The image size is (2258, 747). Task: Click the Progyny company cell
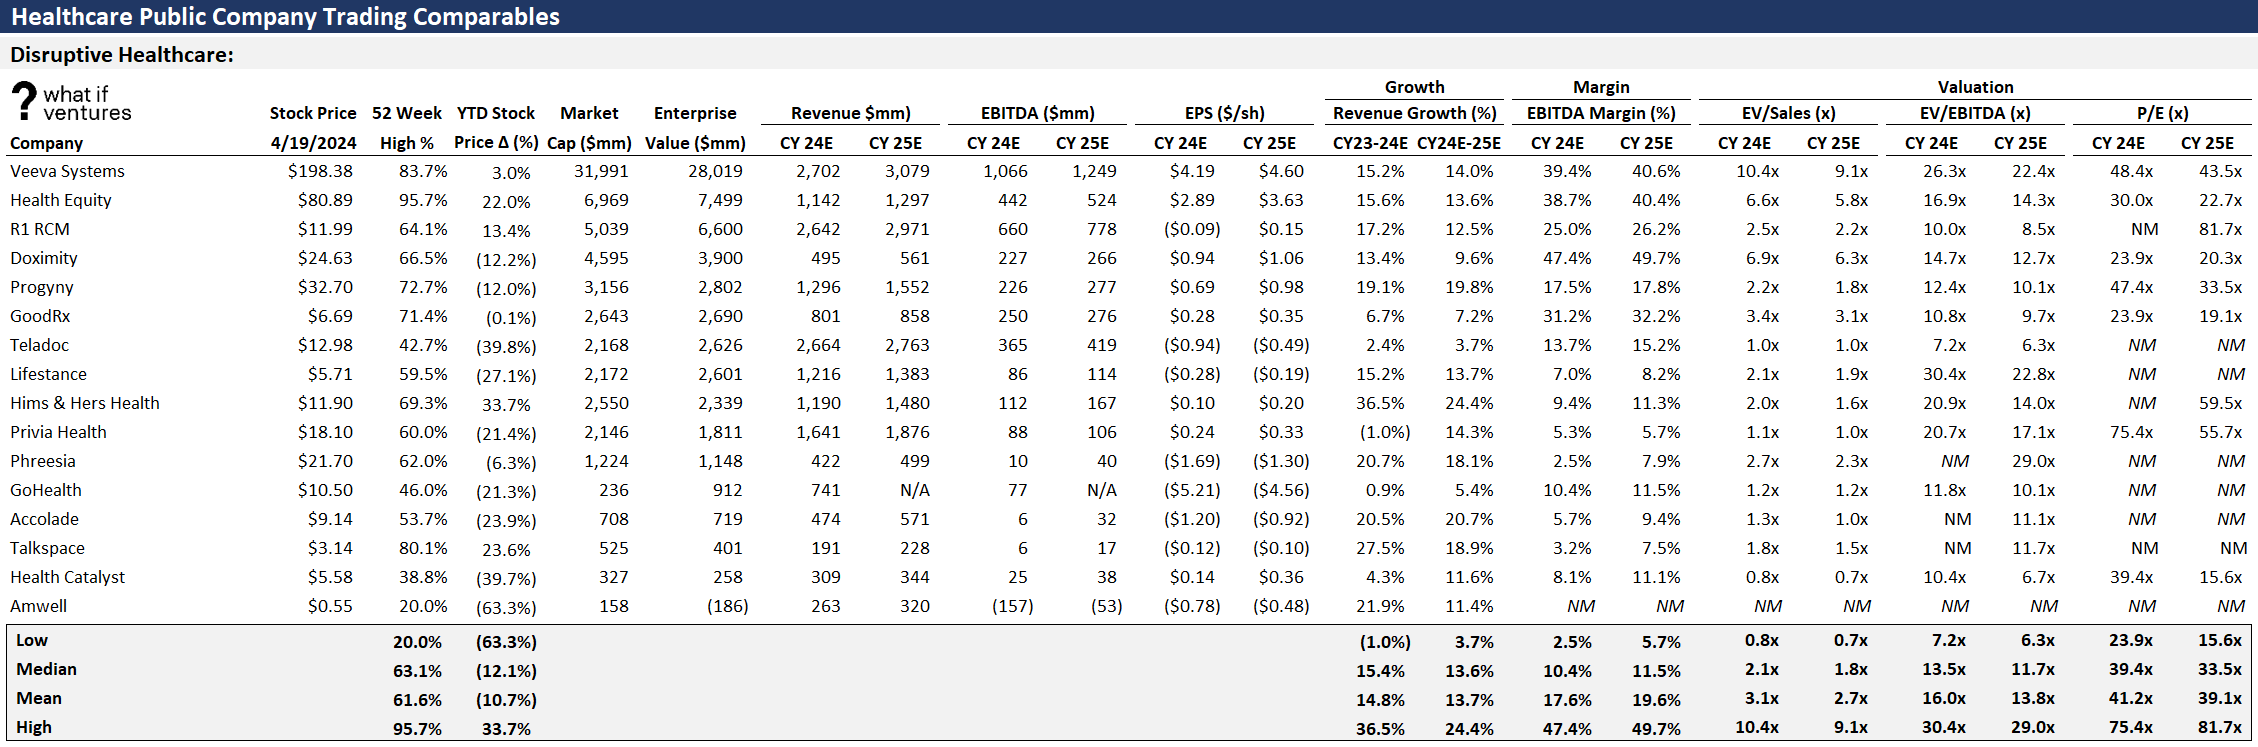pyautogui.click(x=42, y=287)
